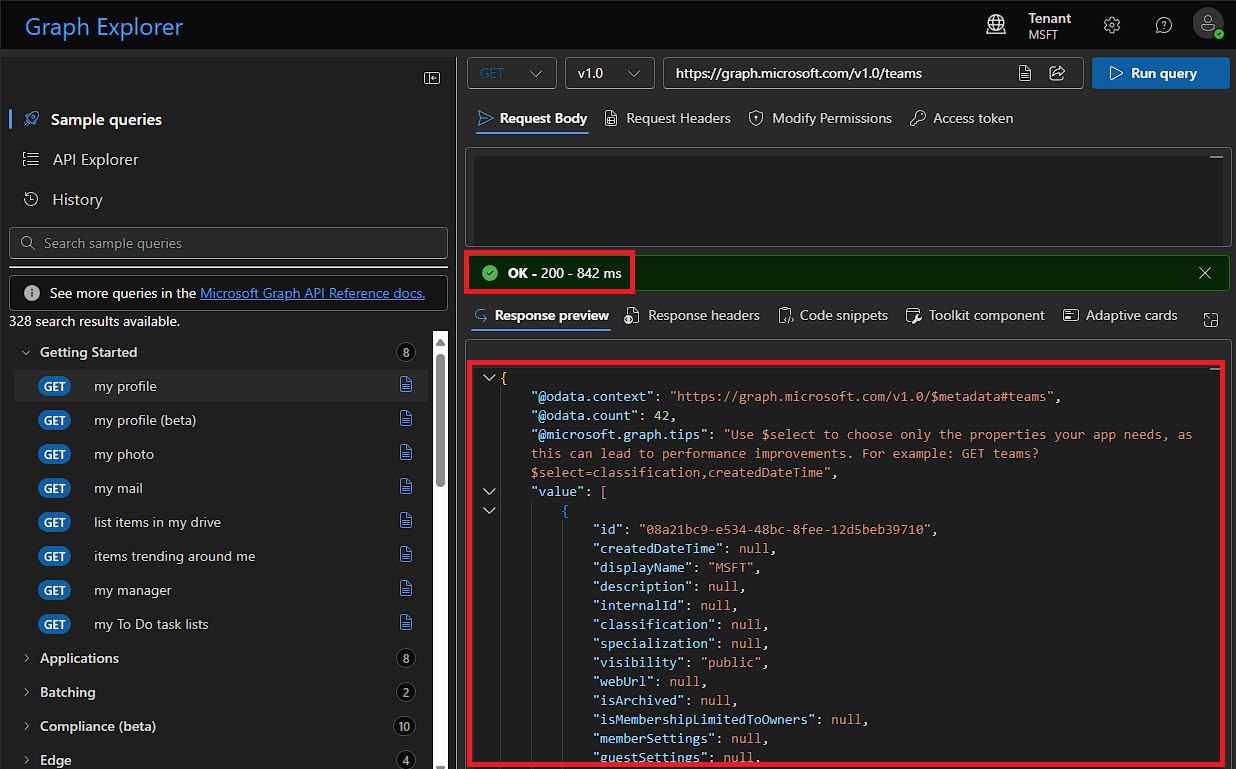Click the share query icon beside the URL
1236x769 pixels.
click(x=1059, y=73)
